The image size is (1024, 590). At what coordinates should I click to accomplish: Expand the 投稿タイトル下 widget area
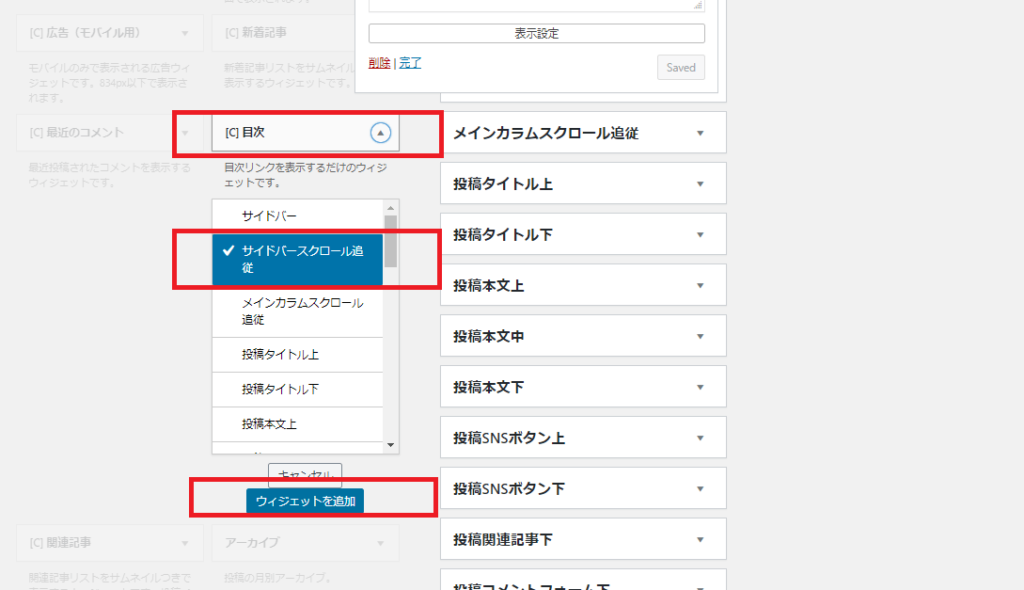[x=700, y=235]
